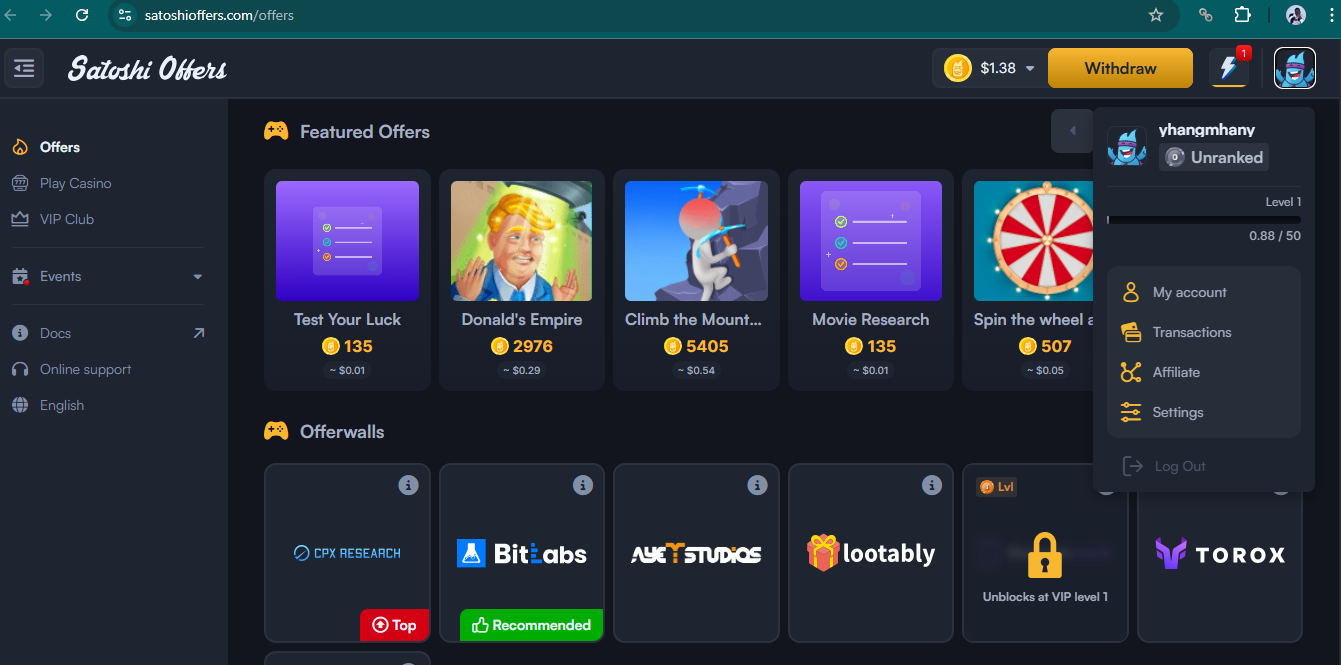Click the info icon on BitLabs card
The height and width of the screenshot is (665, 1341).
[583, 485]
